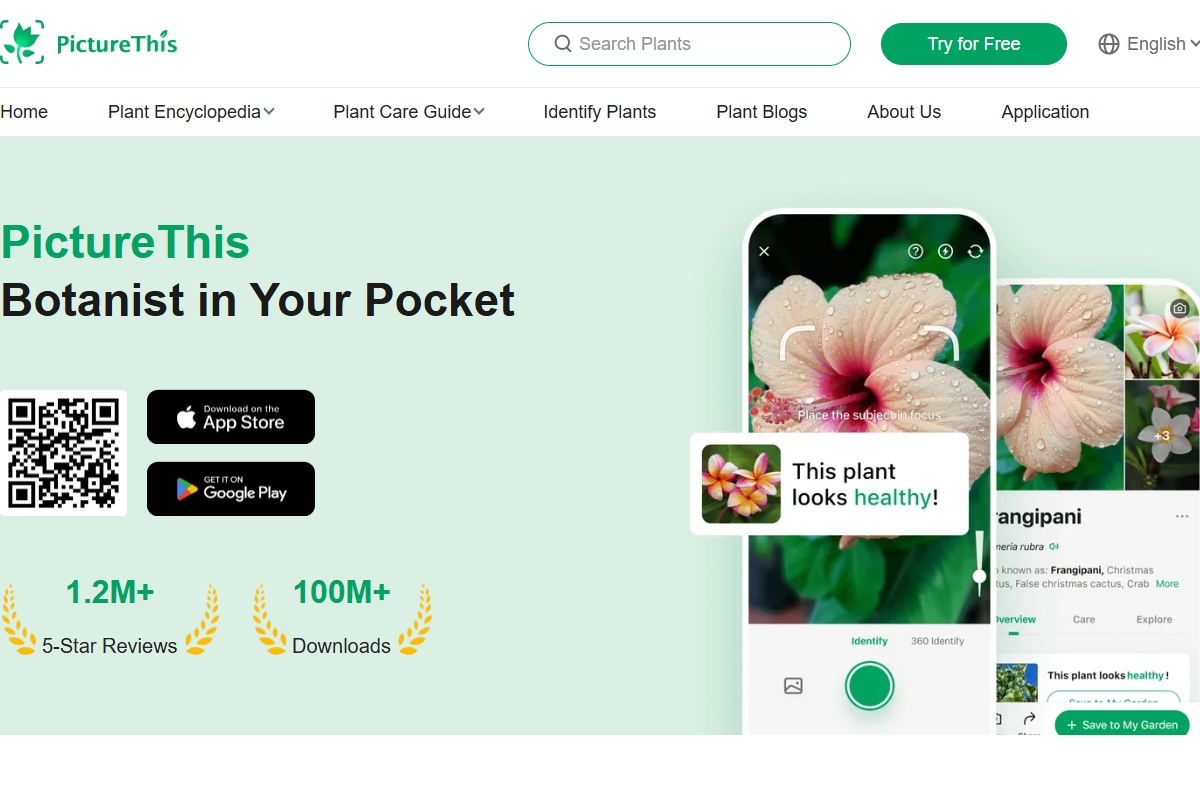Click the frangipani thumbnail in health card
Image resolution: width=1200 pixels, height=800 pixels.
[741, 484]
